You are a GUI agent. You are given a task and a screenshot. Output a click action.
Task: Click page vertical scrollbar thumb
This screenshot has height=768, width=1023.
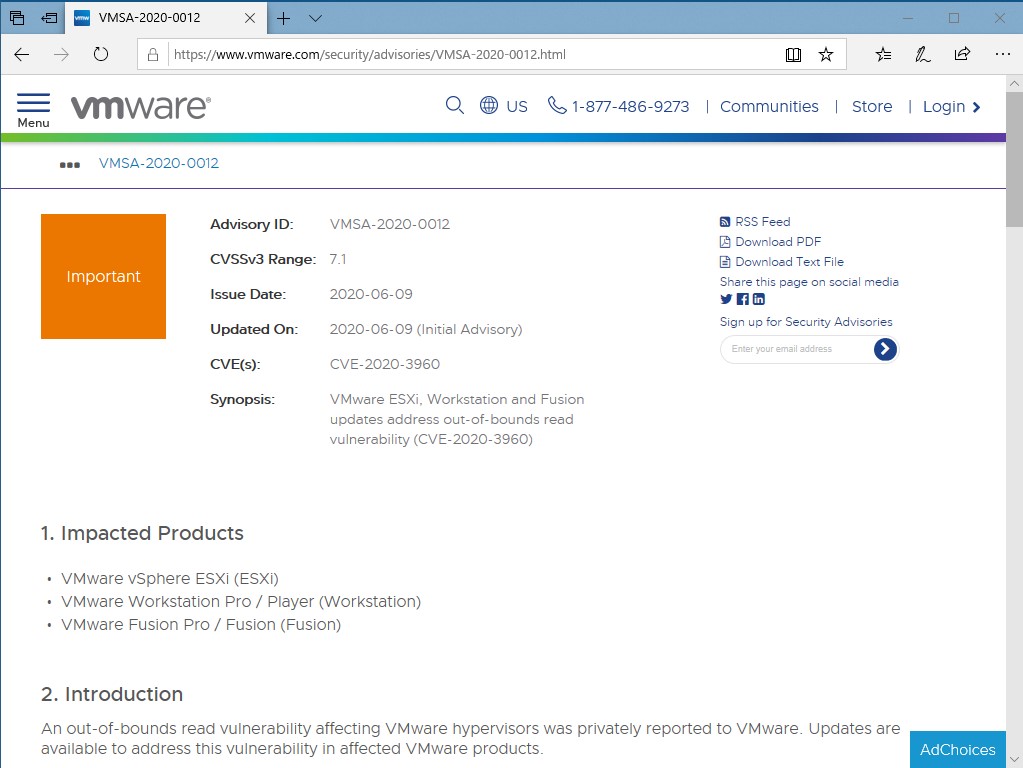[x=1014, y=159]
